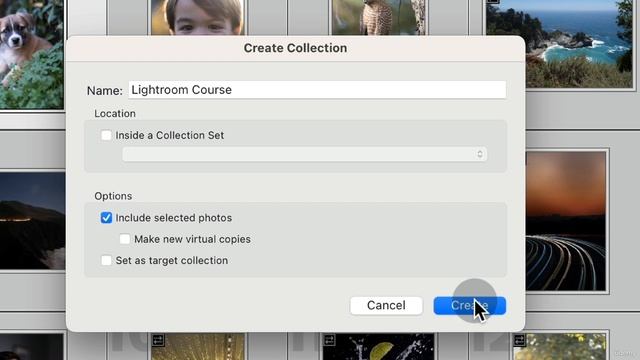The image size is (640, 360).
Task: Select the golden lights photo thumbnail
Action: point(198,347)
